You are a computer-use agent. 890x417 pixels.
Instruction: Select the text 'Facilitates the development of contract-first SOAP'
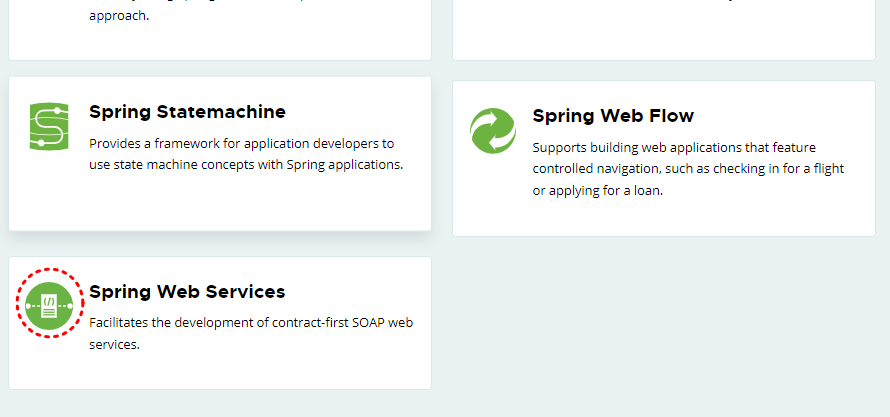pos(237,323)
